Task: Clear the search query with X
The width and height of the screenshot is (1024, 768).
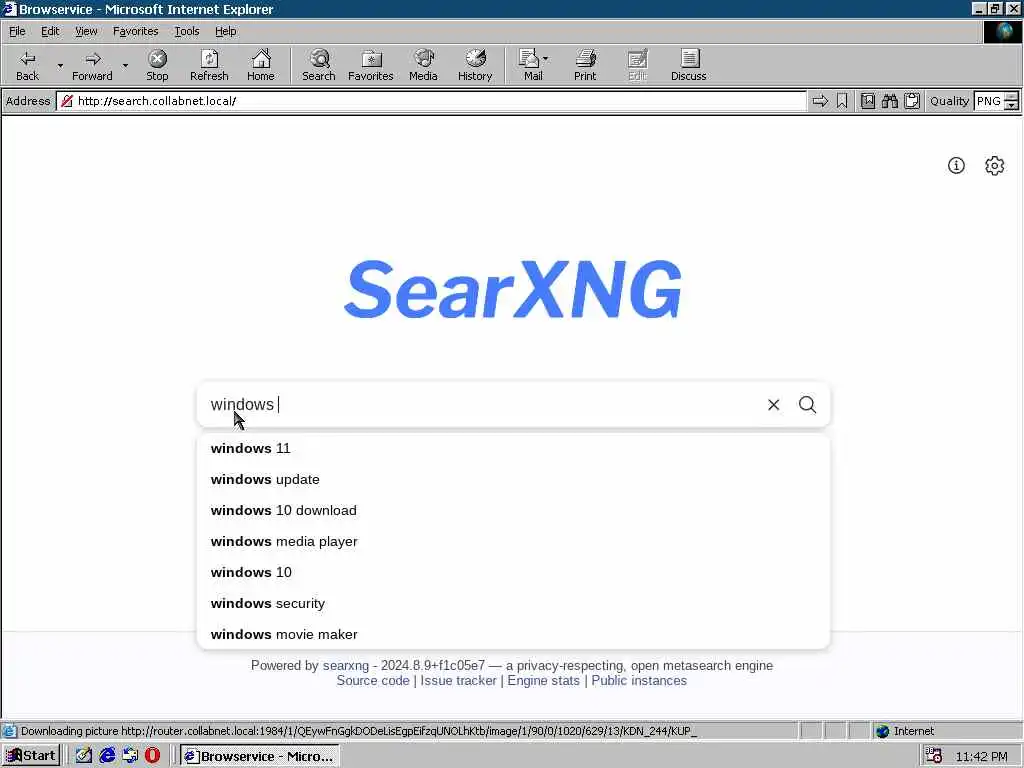Action: pyautogui.click(x=773, y=405)
